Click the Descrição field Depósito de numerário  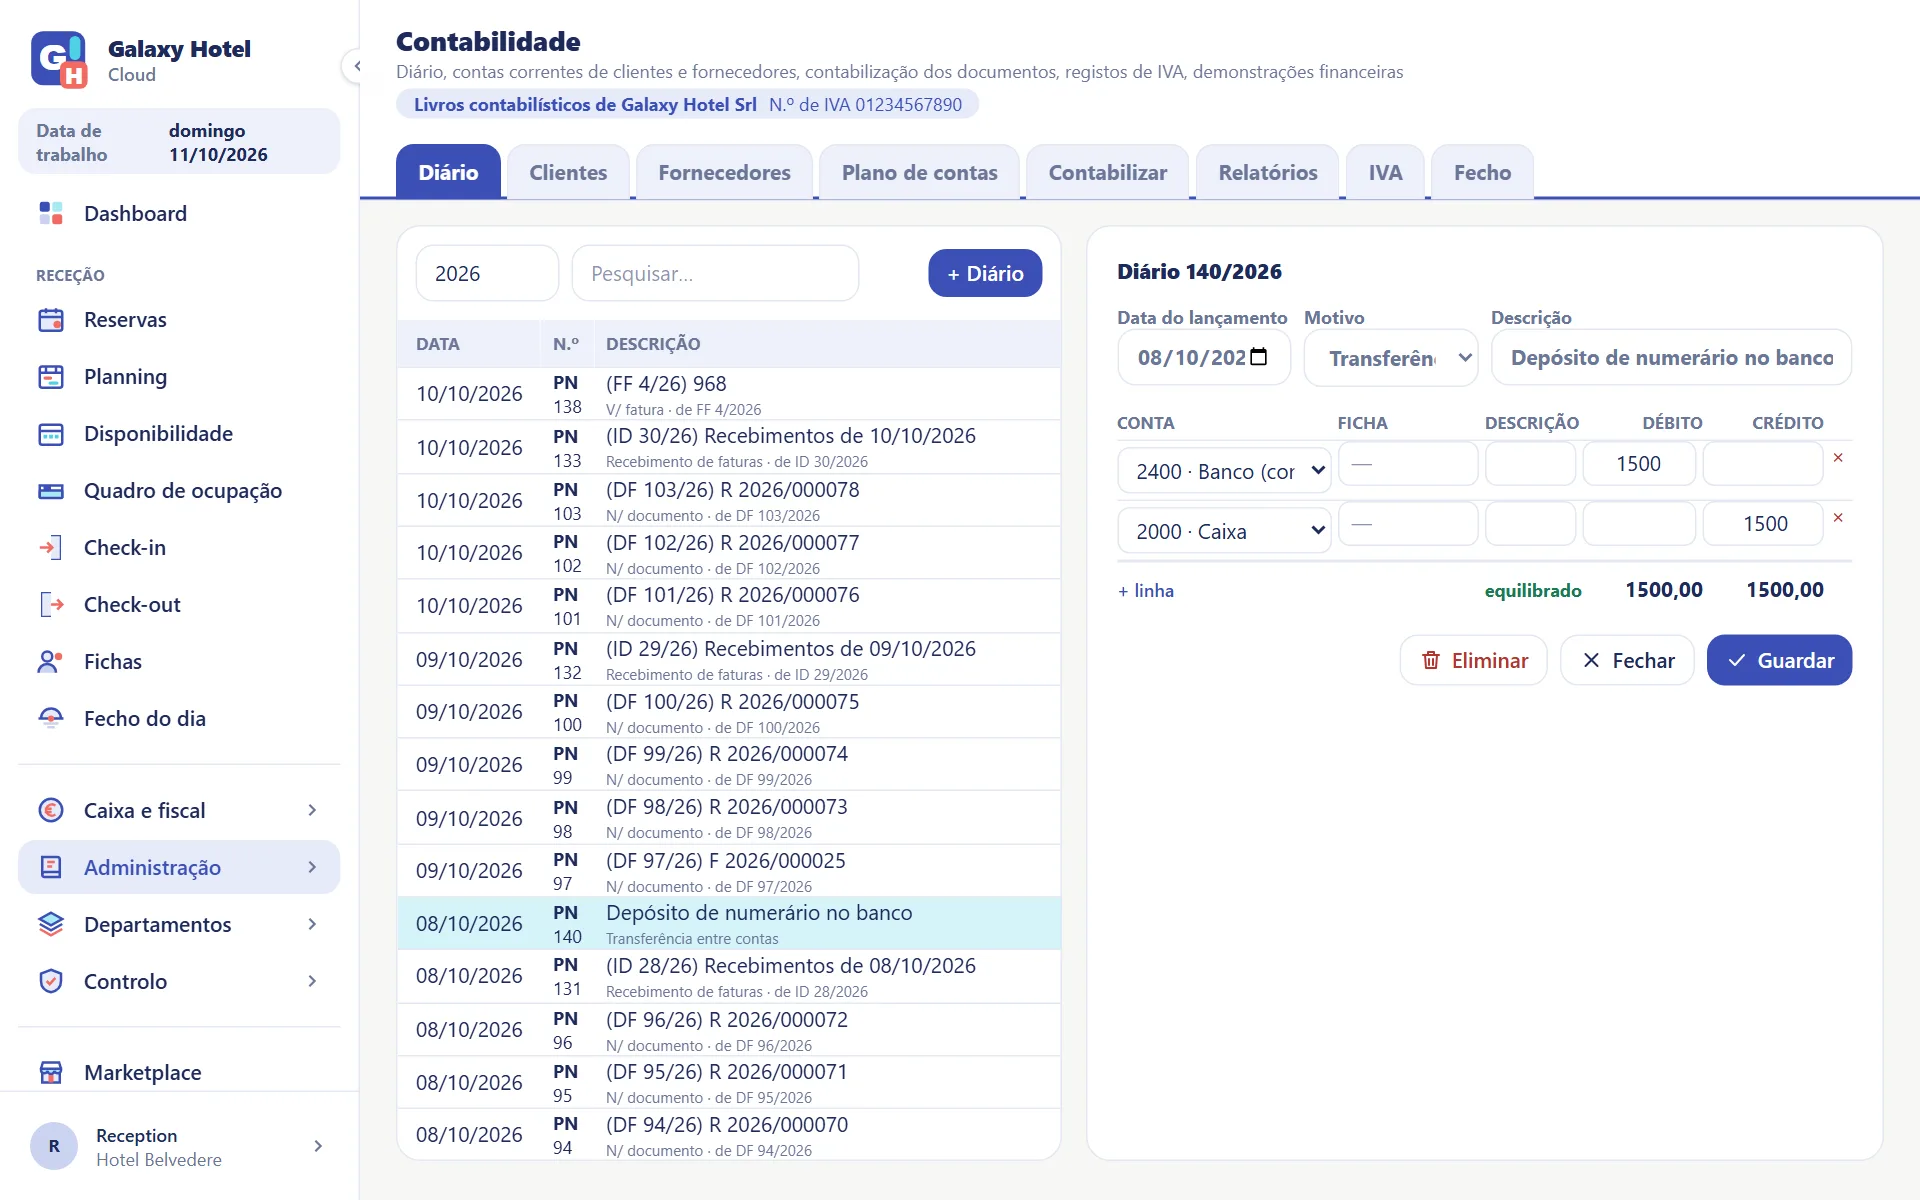(1671, 358)
